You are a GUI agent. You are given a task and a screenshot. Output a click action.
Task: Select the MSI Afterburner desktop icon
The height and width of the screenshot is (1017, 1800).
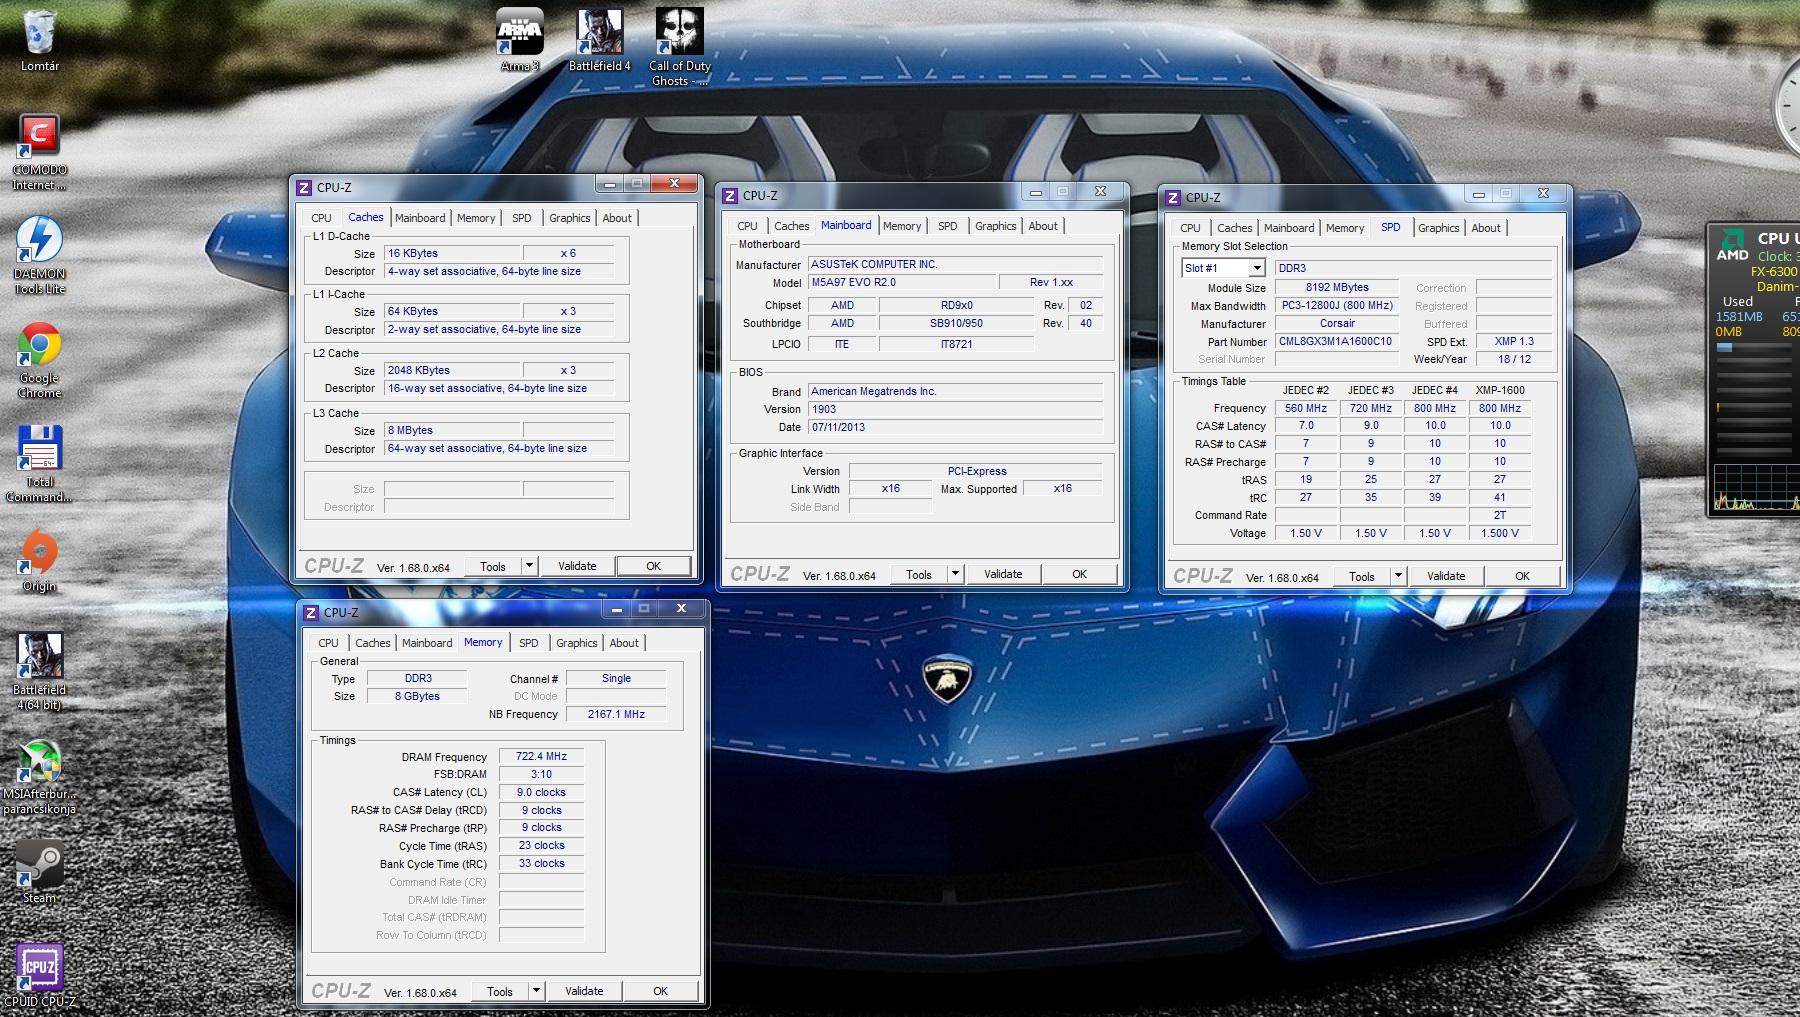(40, 776)
